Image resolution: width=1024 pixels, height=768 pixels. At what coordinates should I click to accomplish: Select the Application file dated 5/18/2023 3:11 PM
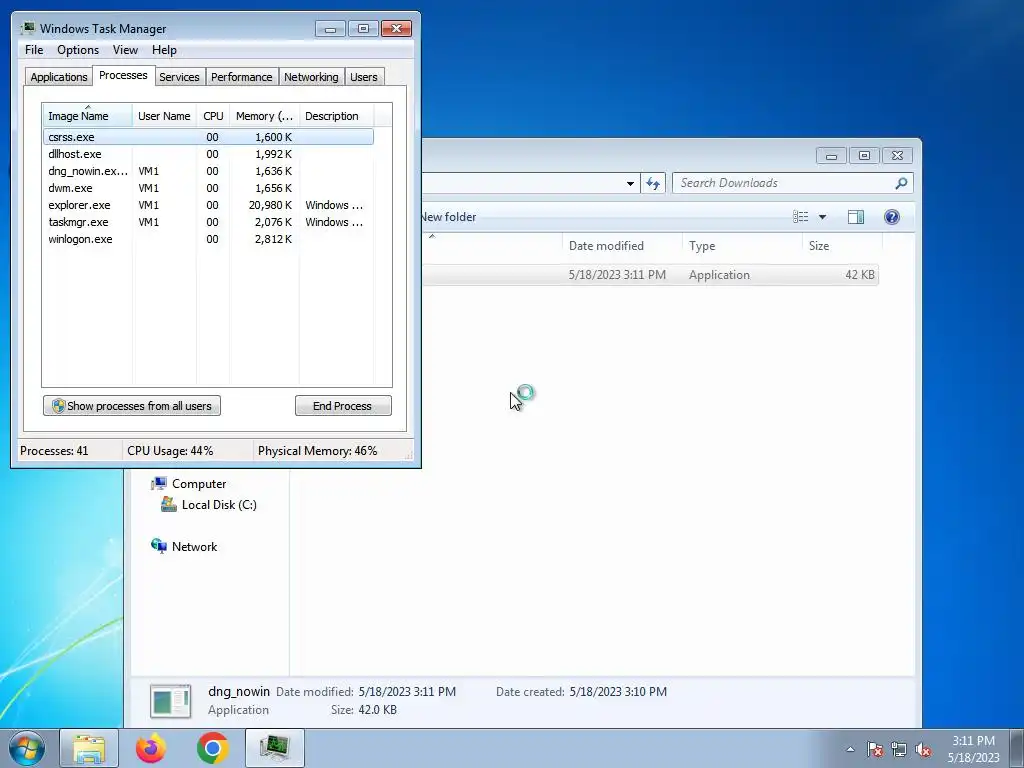tap(650, 275)
